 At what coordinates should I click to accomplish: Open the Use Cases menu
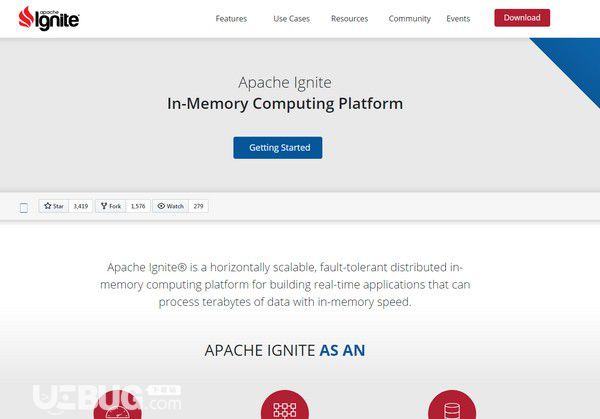pos(291,18)
